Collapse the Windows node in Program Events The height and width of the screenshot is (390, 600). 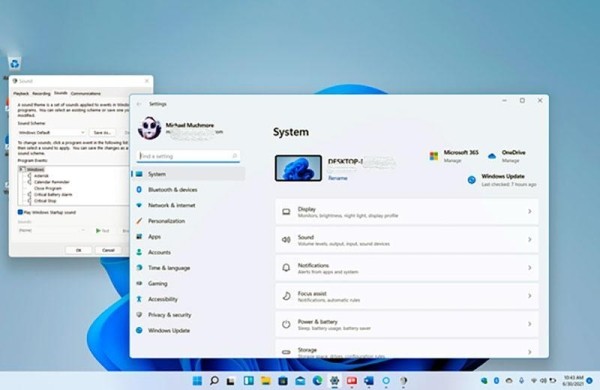(21, 169)
